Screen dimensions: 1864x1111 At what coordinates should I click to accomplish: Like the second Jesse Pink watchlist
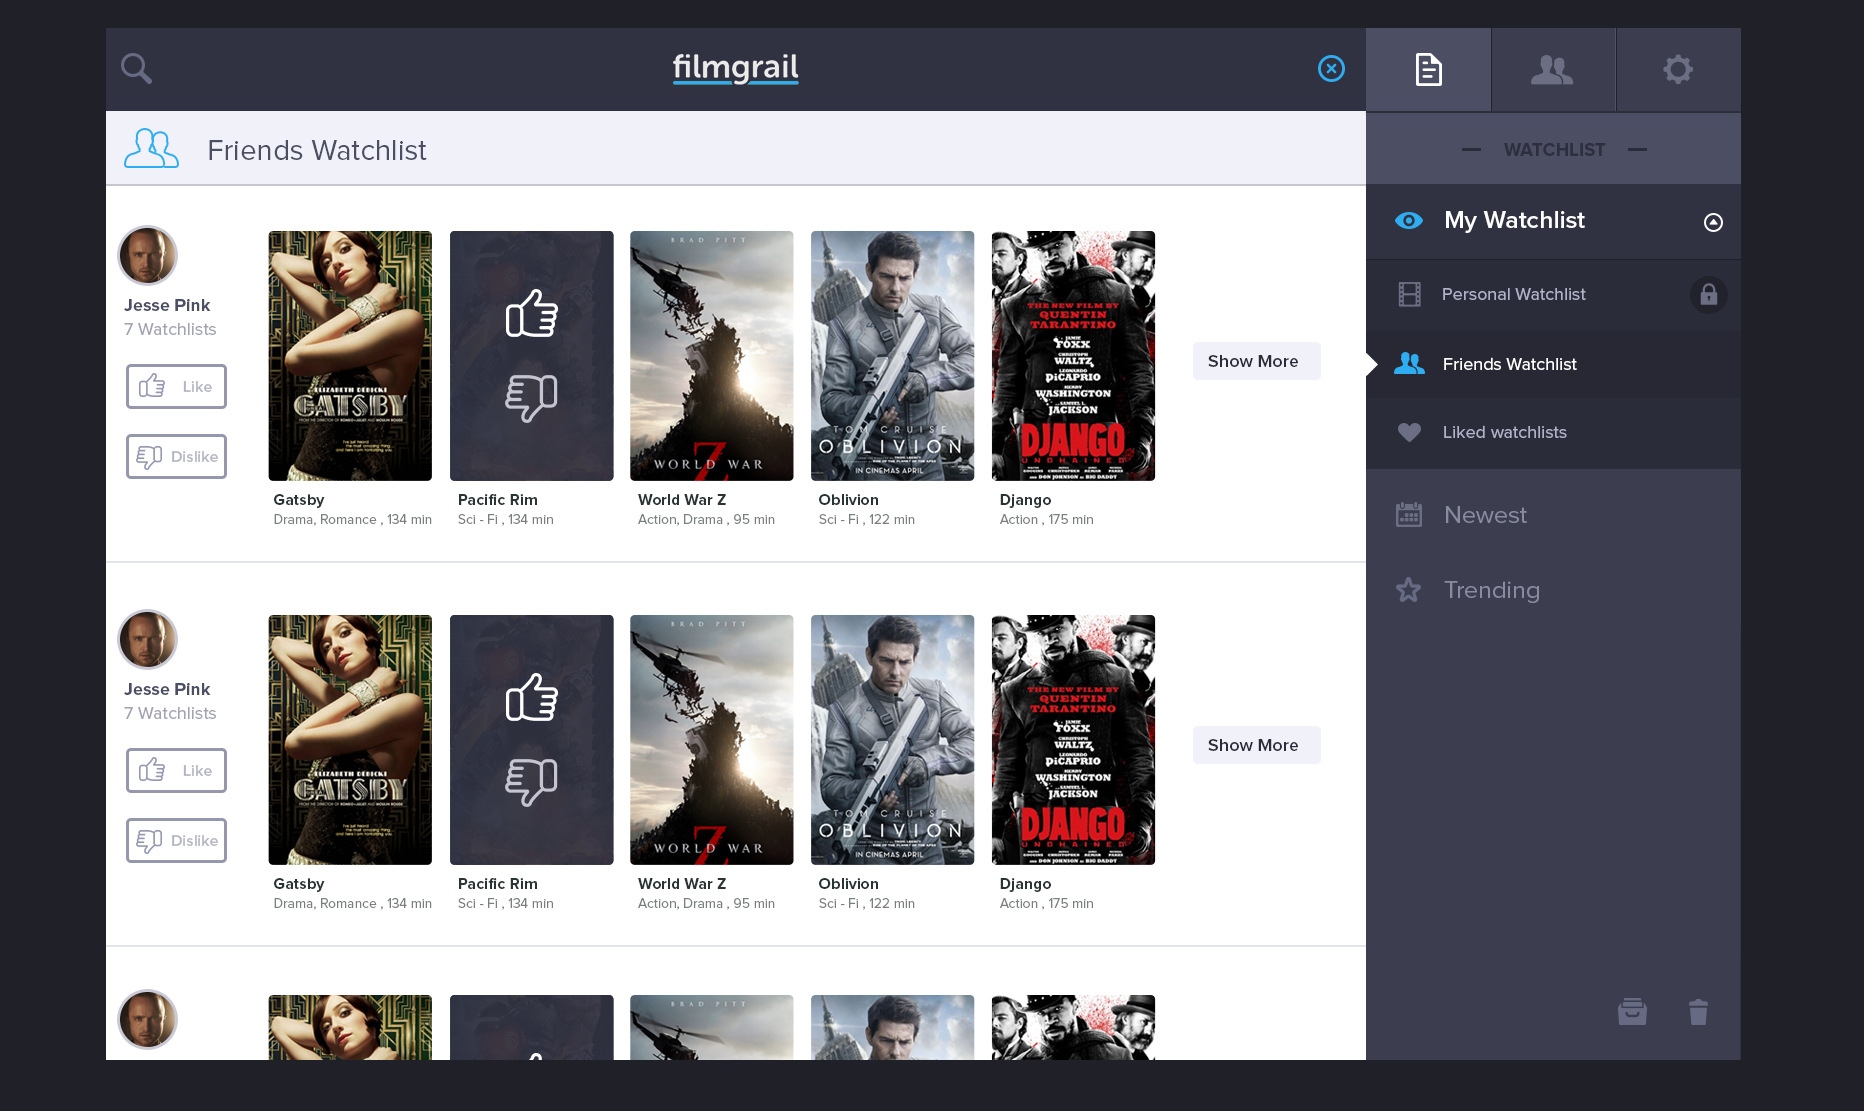tap(176, 770)
